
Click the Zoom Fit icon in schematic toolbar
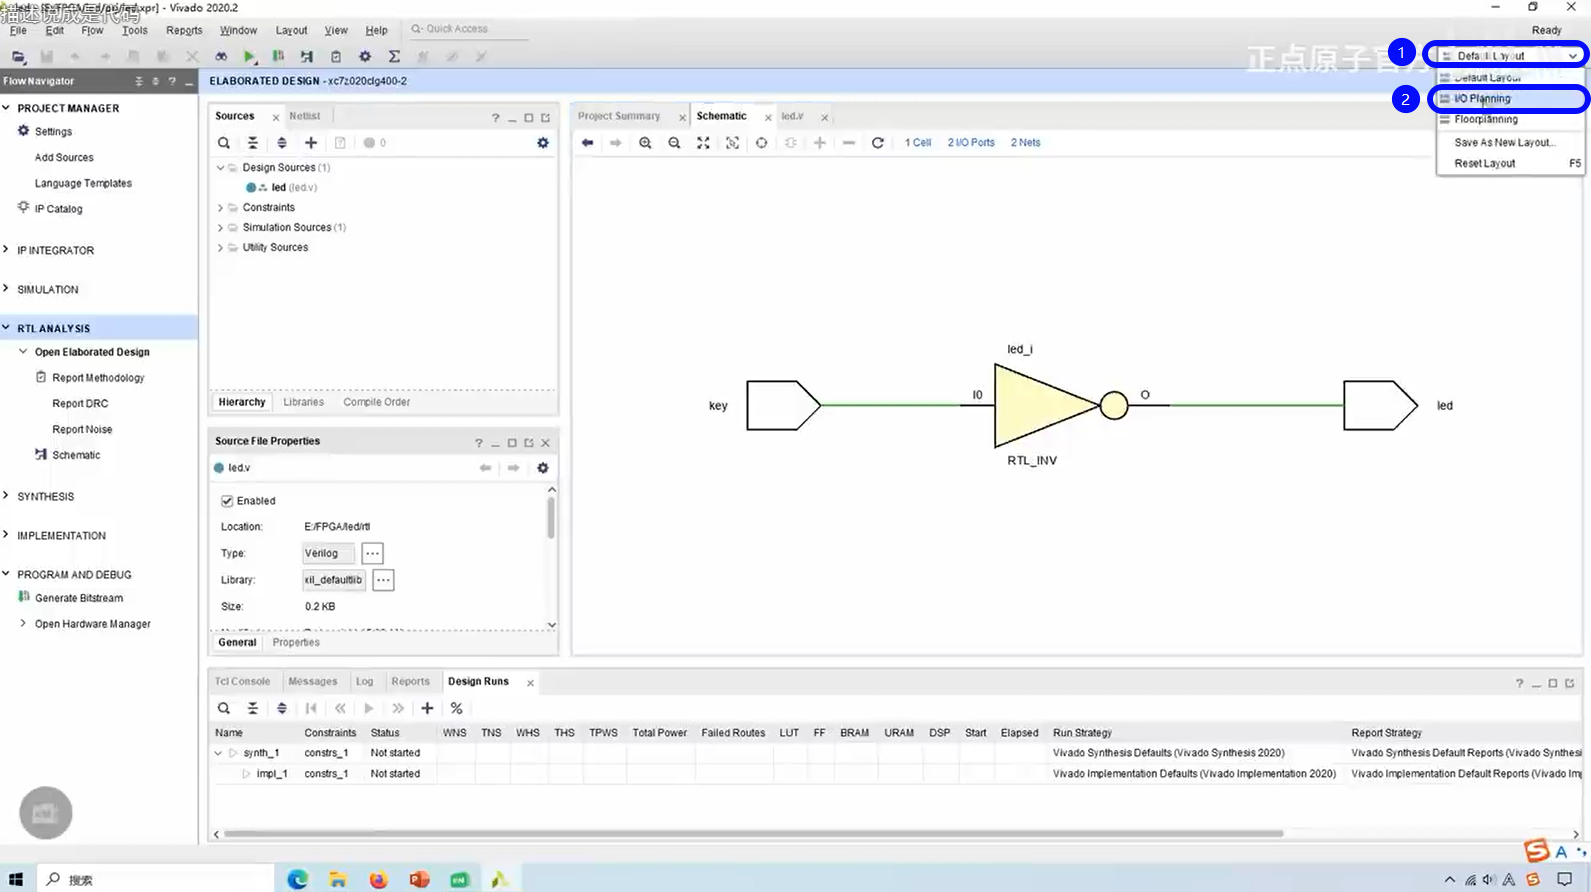coord(703,143)
